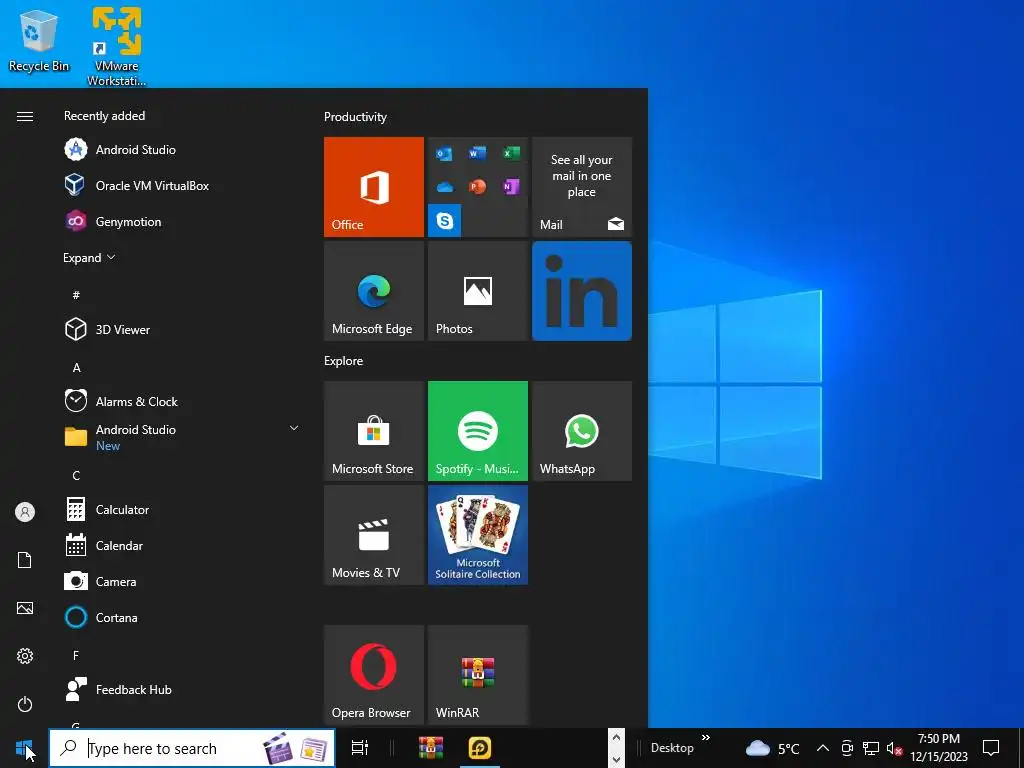Expand the Android Studio folder chevron
This screenshot has height=768, width=1024.
[x=294, y=428]
